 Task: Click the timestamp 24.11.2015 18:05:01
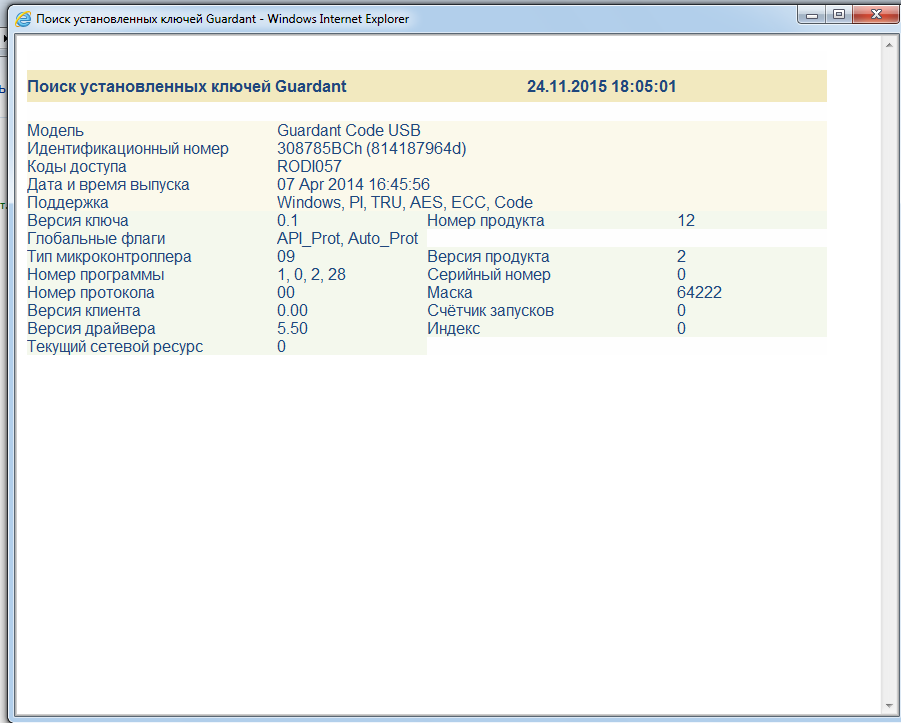(x=602, y=87)
